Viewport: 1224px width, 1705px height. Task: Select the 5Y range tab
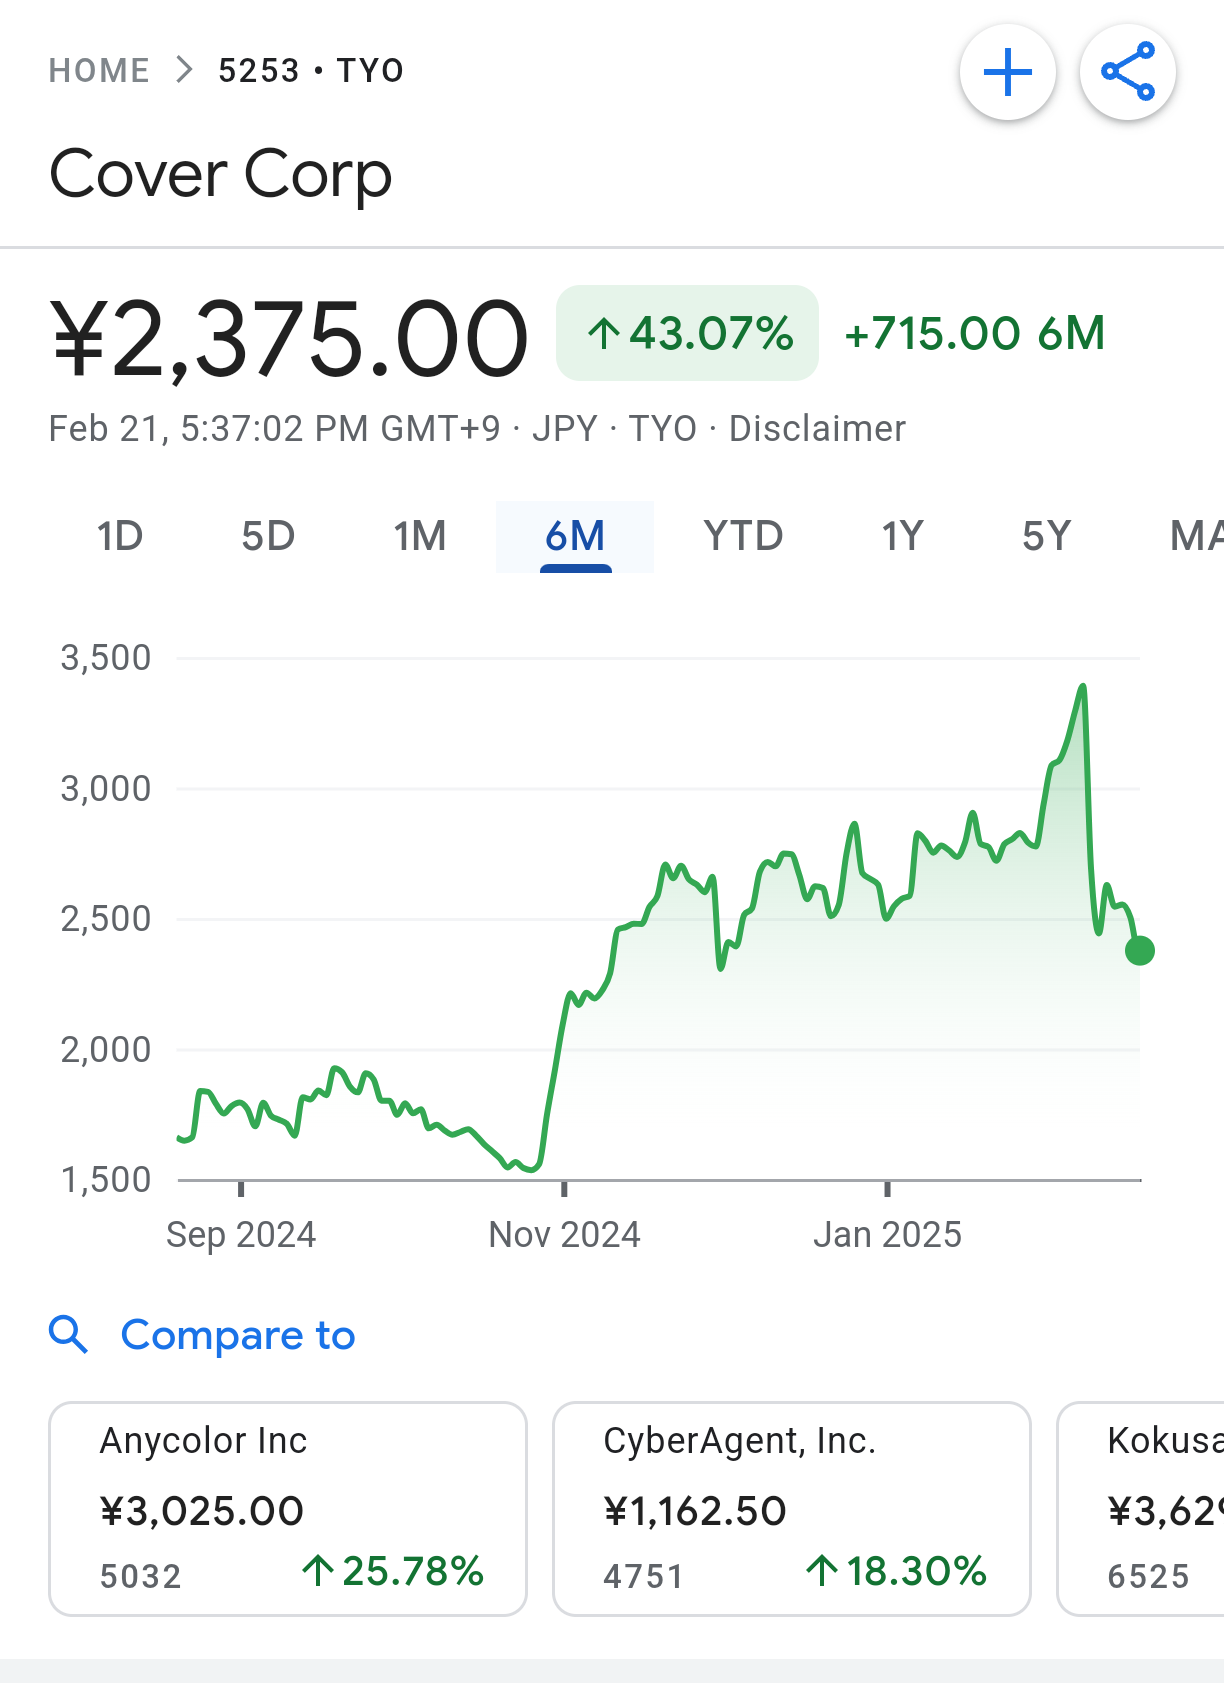[x=1046, y=537]
